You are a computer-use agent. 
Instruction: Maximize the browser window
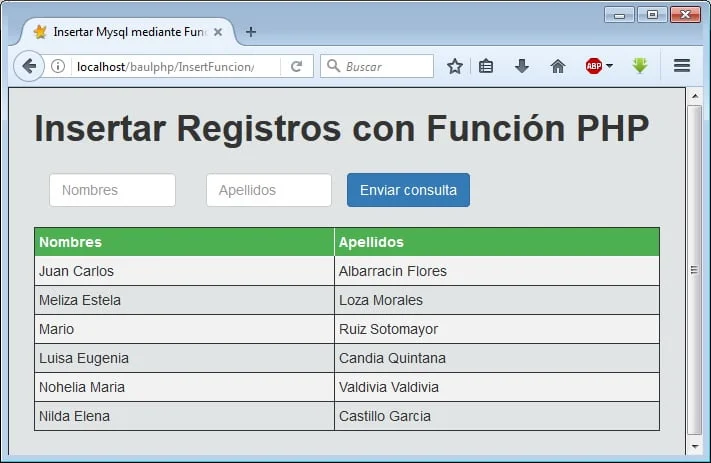(652, 15)
